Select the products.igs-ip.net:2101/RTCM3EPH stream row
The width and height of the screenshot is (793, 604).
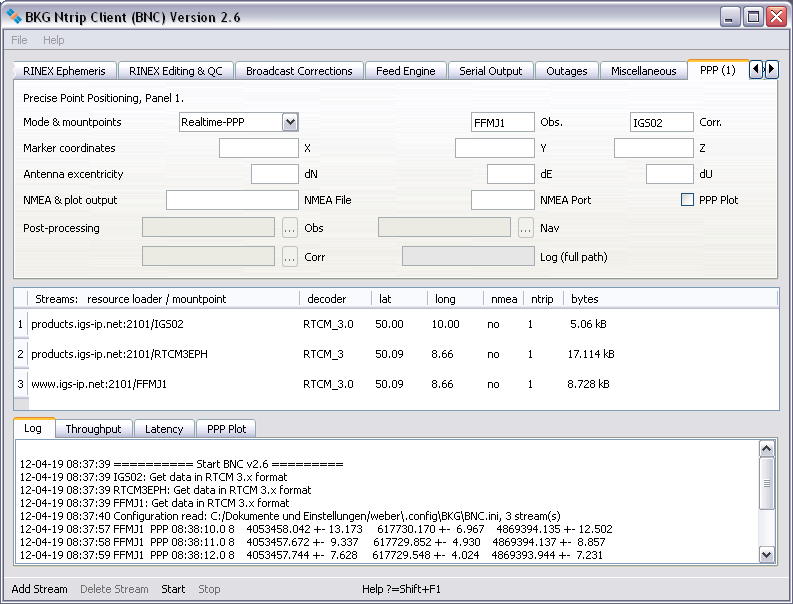tap(120, 354)
